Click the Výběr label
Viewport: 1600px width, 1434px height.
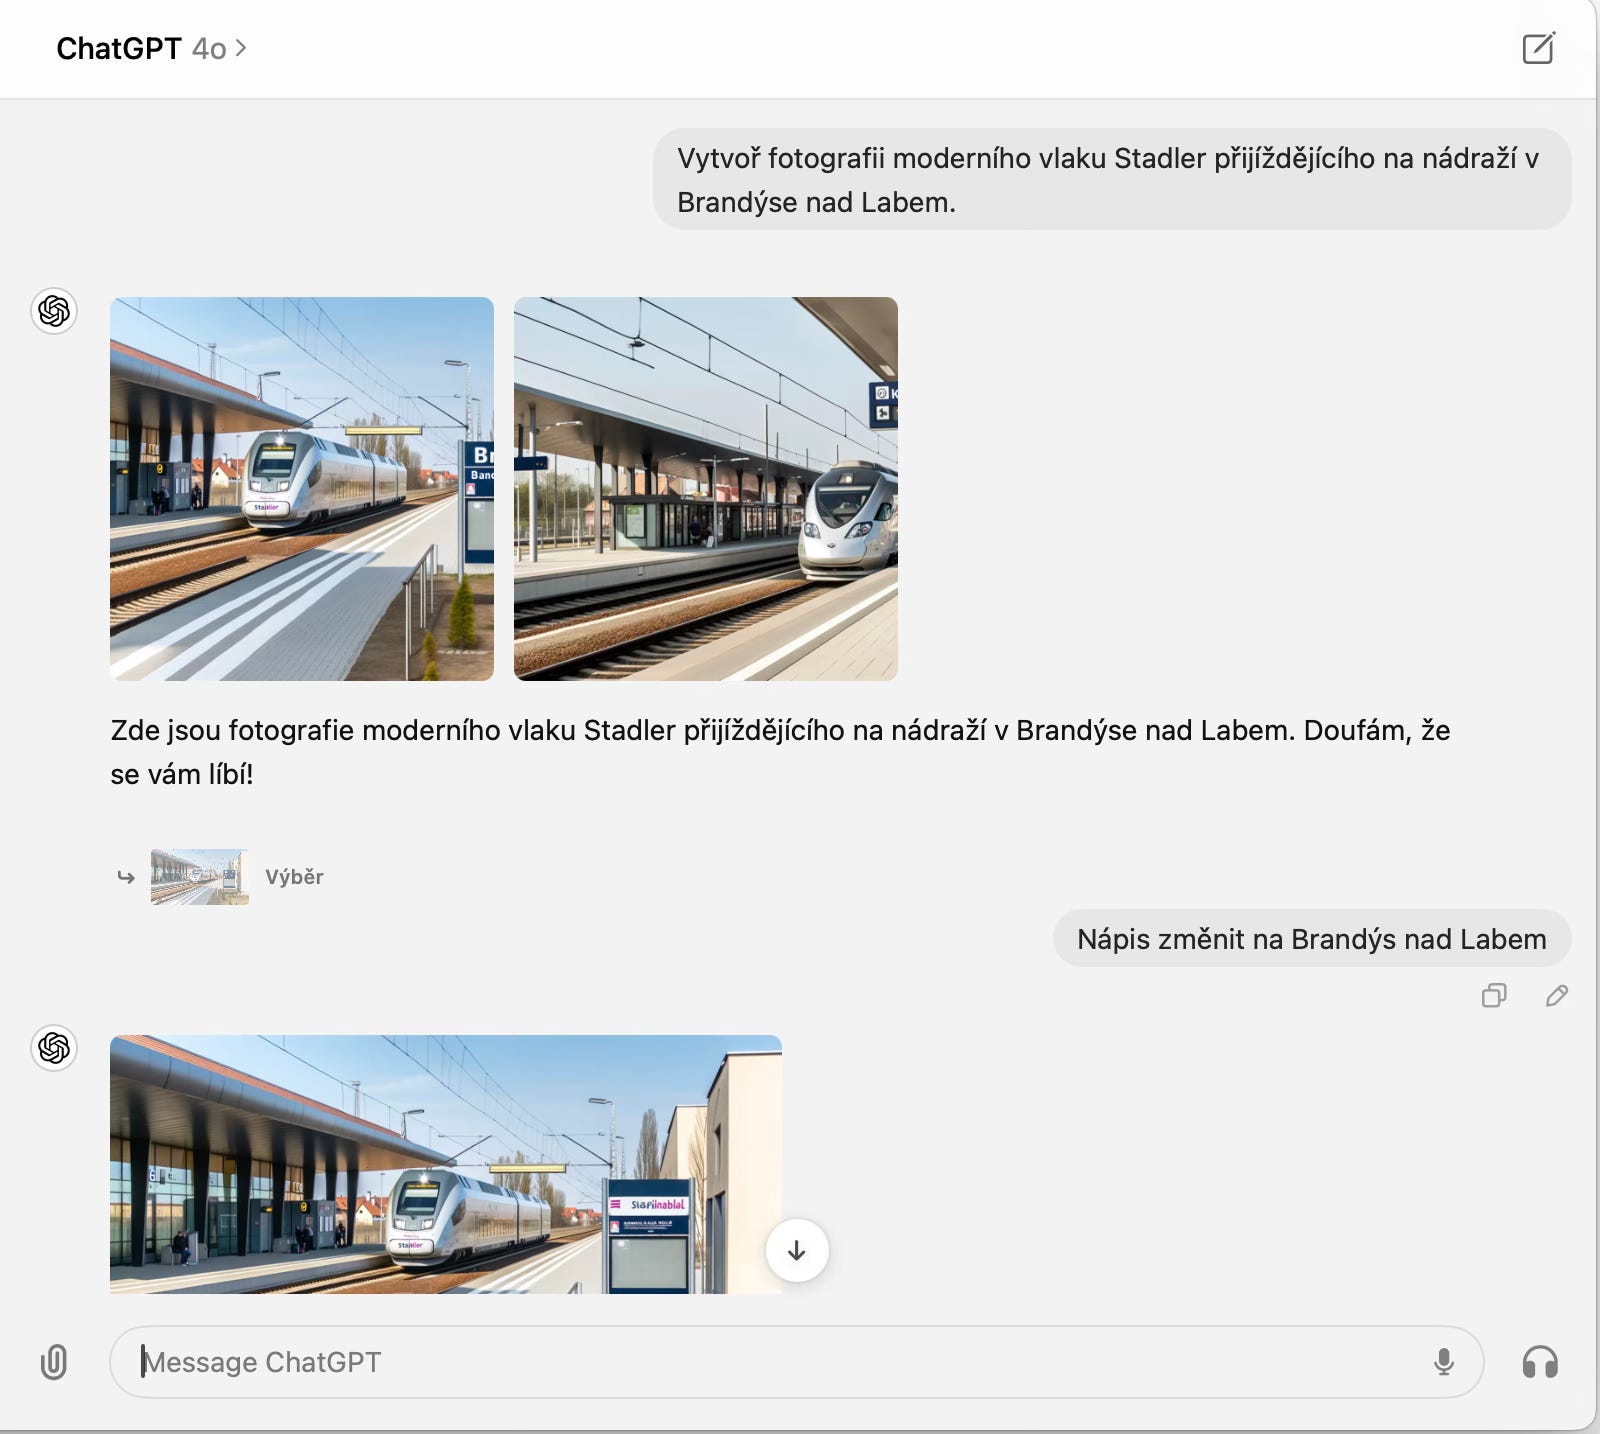pyautogui.click(x=294, y=877)
